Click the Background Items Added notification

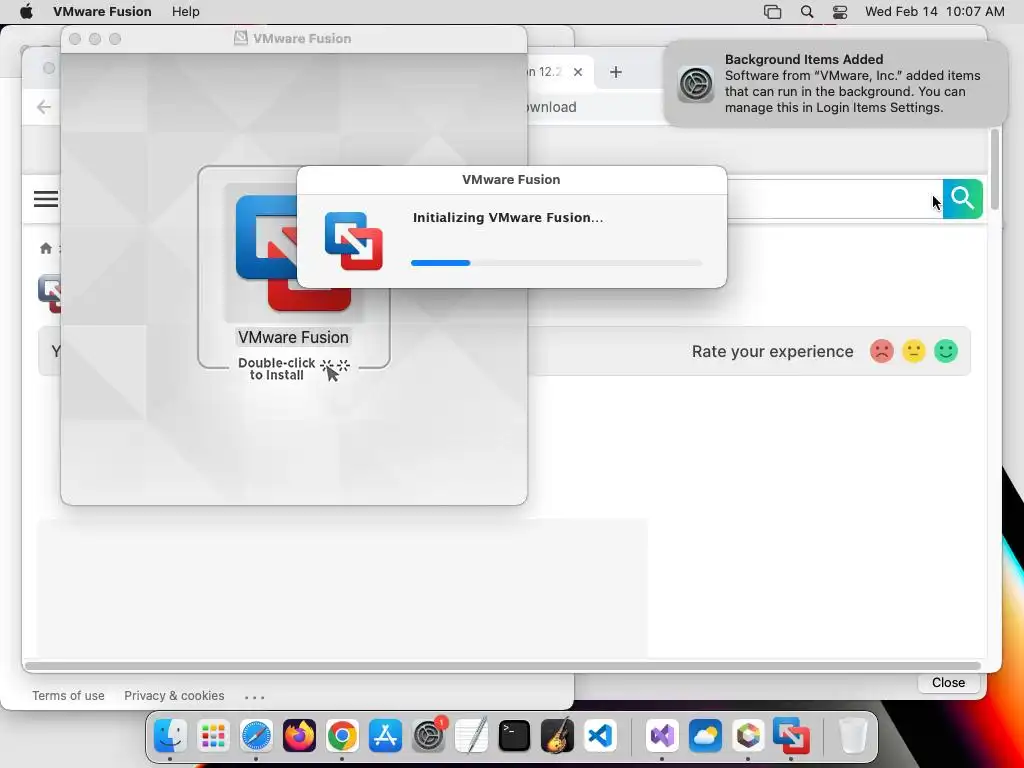coord(835,84)
